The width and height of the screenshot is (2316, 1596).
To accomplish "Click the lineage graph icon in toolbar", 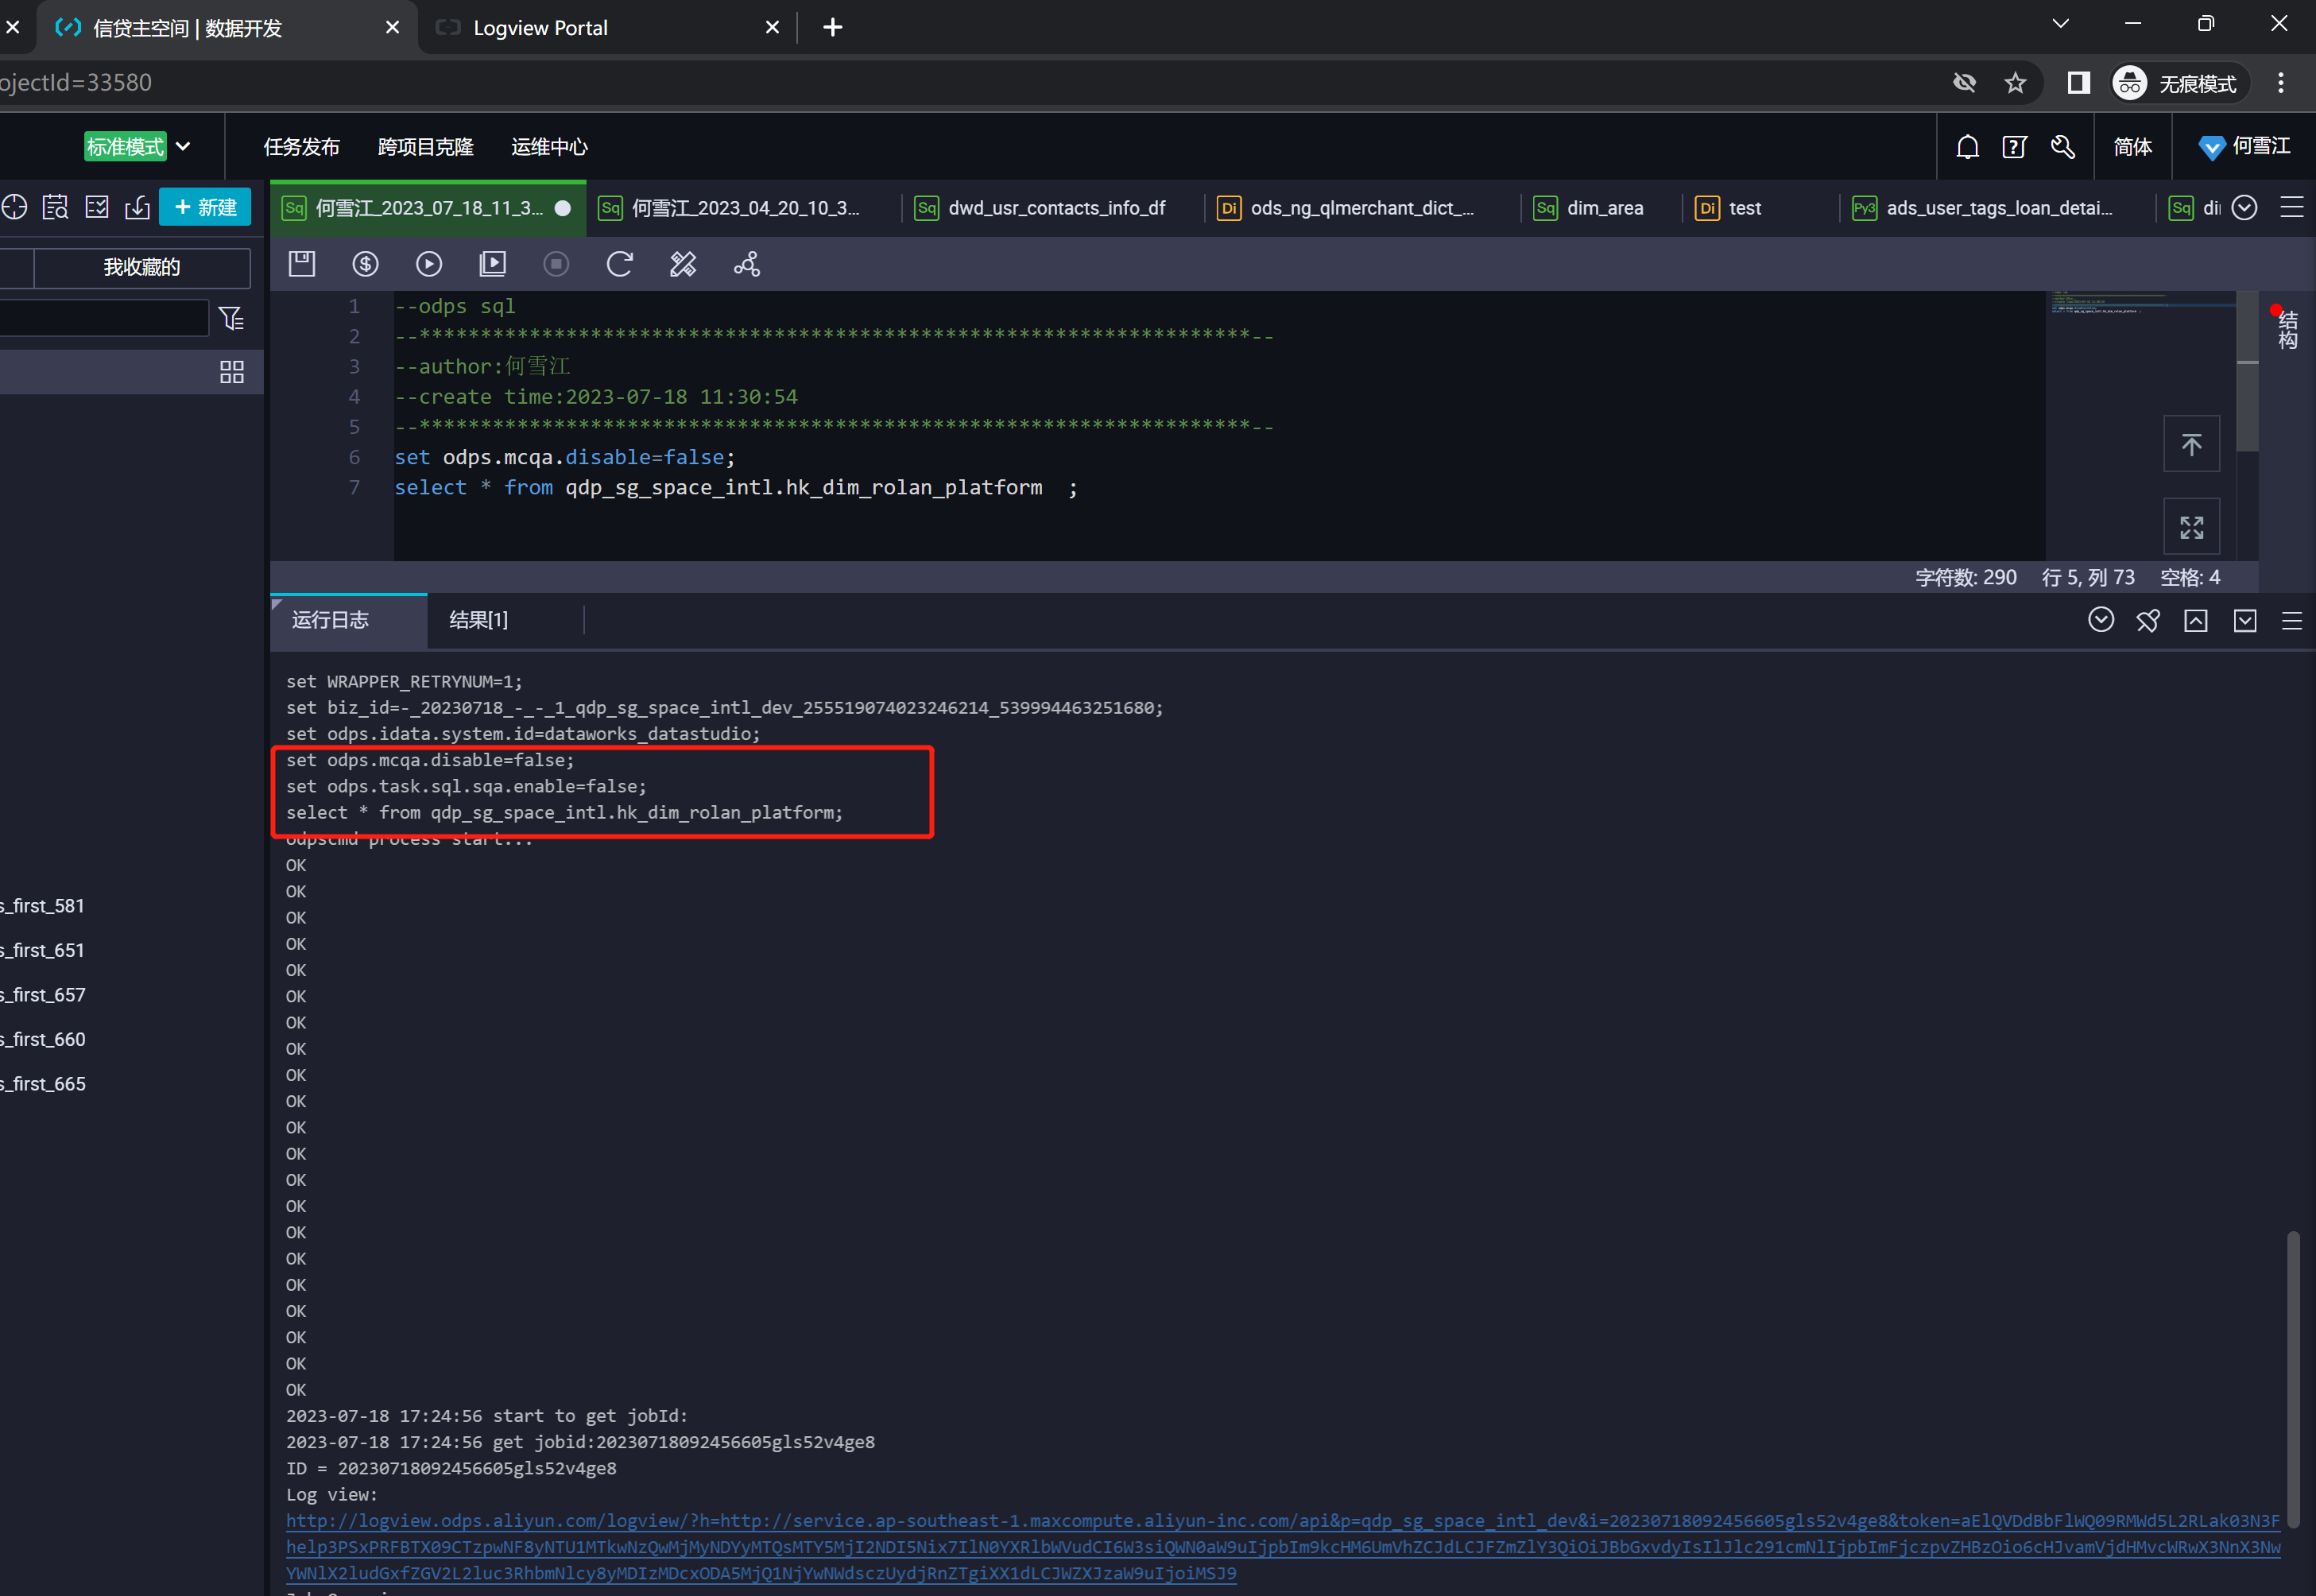I will pyautogui.click(x=747, y=264).
